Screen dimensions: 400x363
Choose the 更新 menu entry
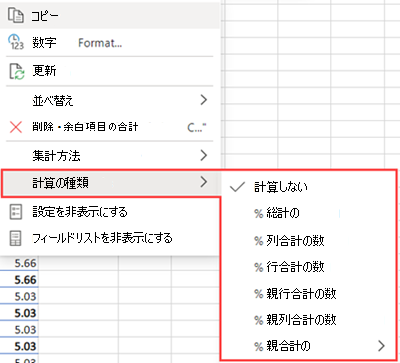click(110, 71)
